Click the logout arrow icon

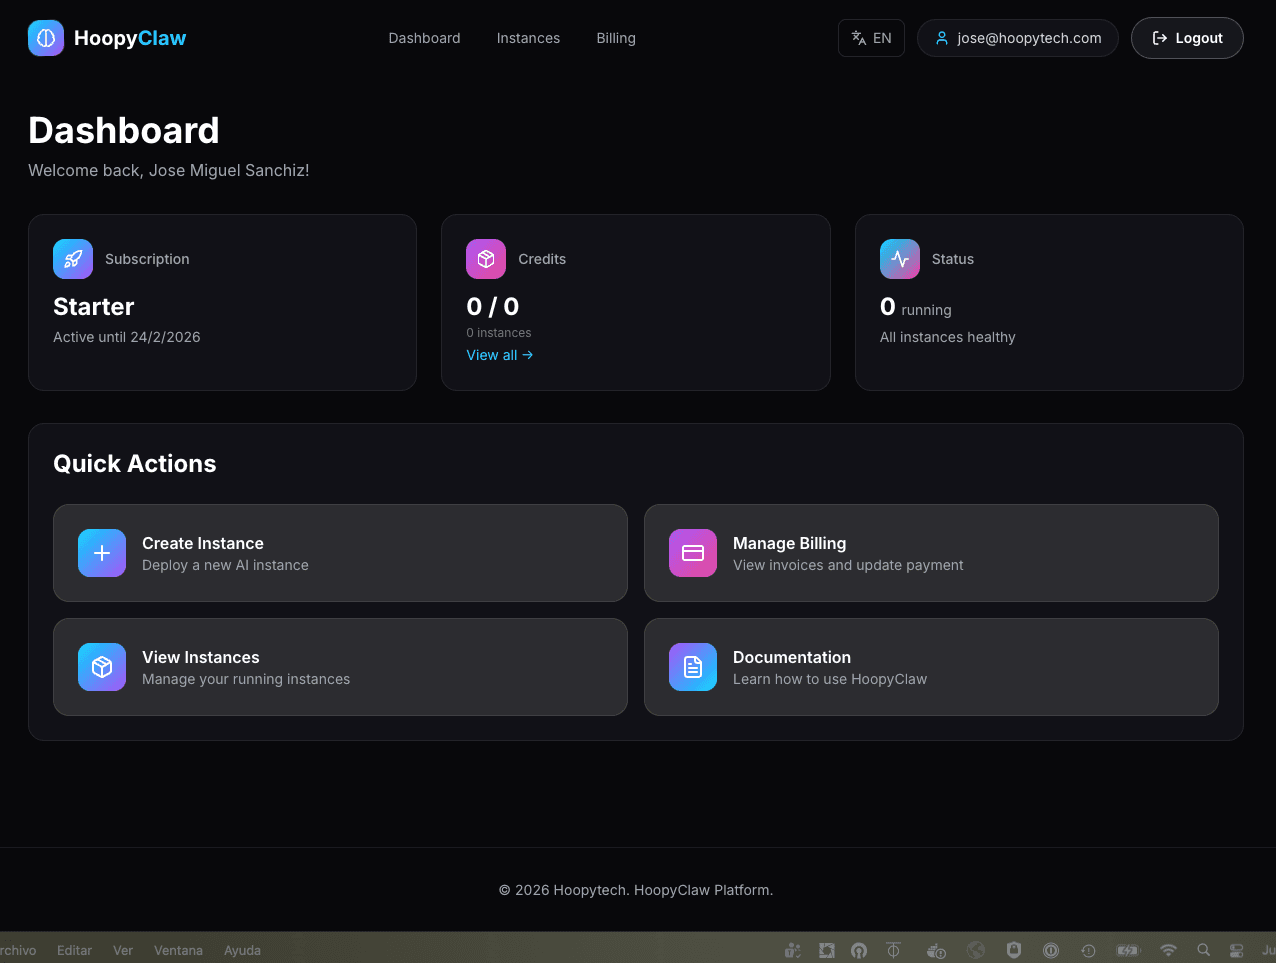pos(1159,37)
